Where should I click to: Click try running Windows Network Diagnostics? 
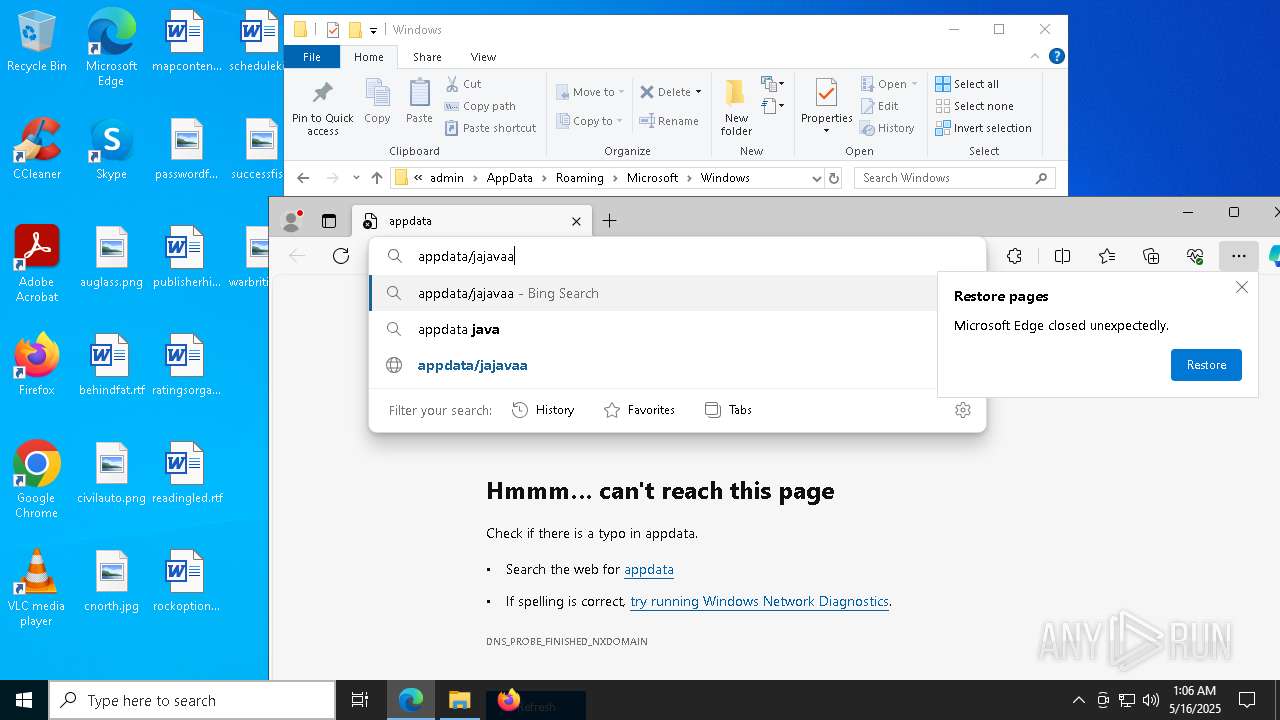[x=759, y=601]
